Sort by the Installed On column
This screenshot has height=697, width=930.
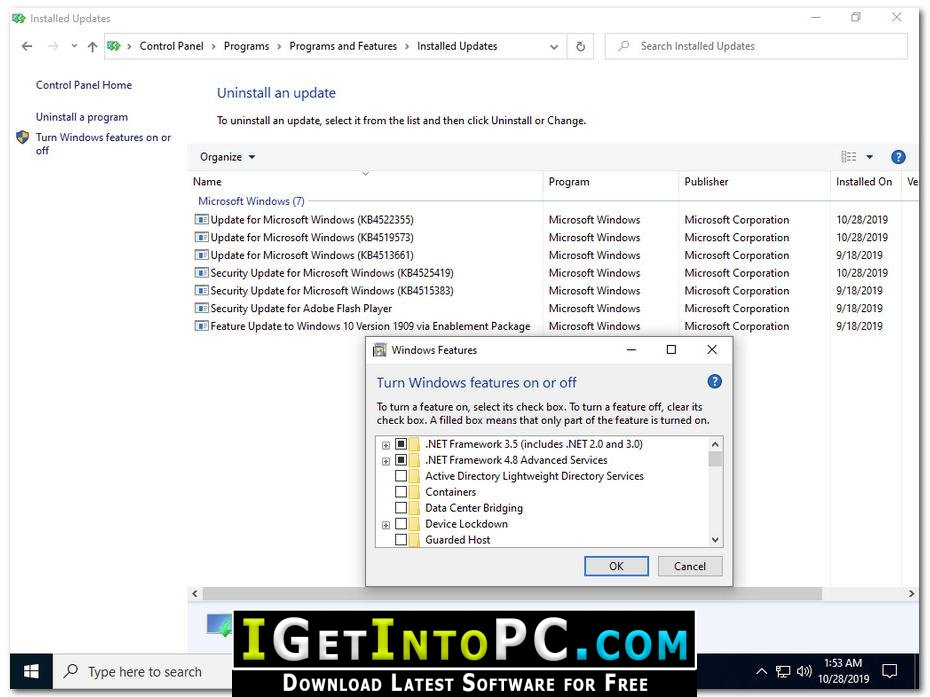click(x=865, y=182)
